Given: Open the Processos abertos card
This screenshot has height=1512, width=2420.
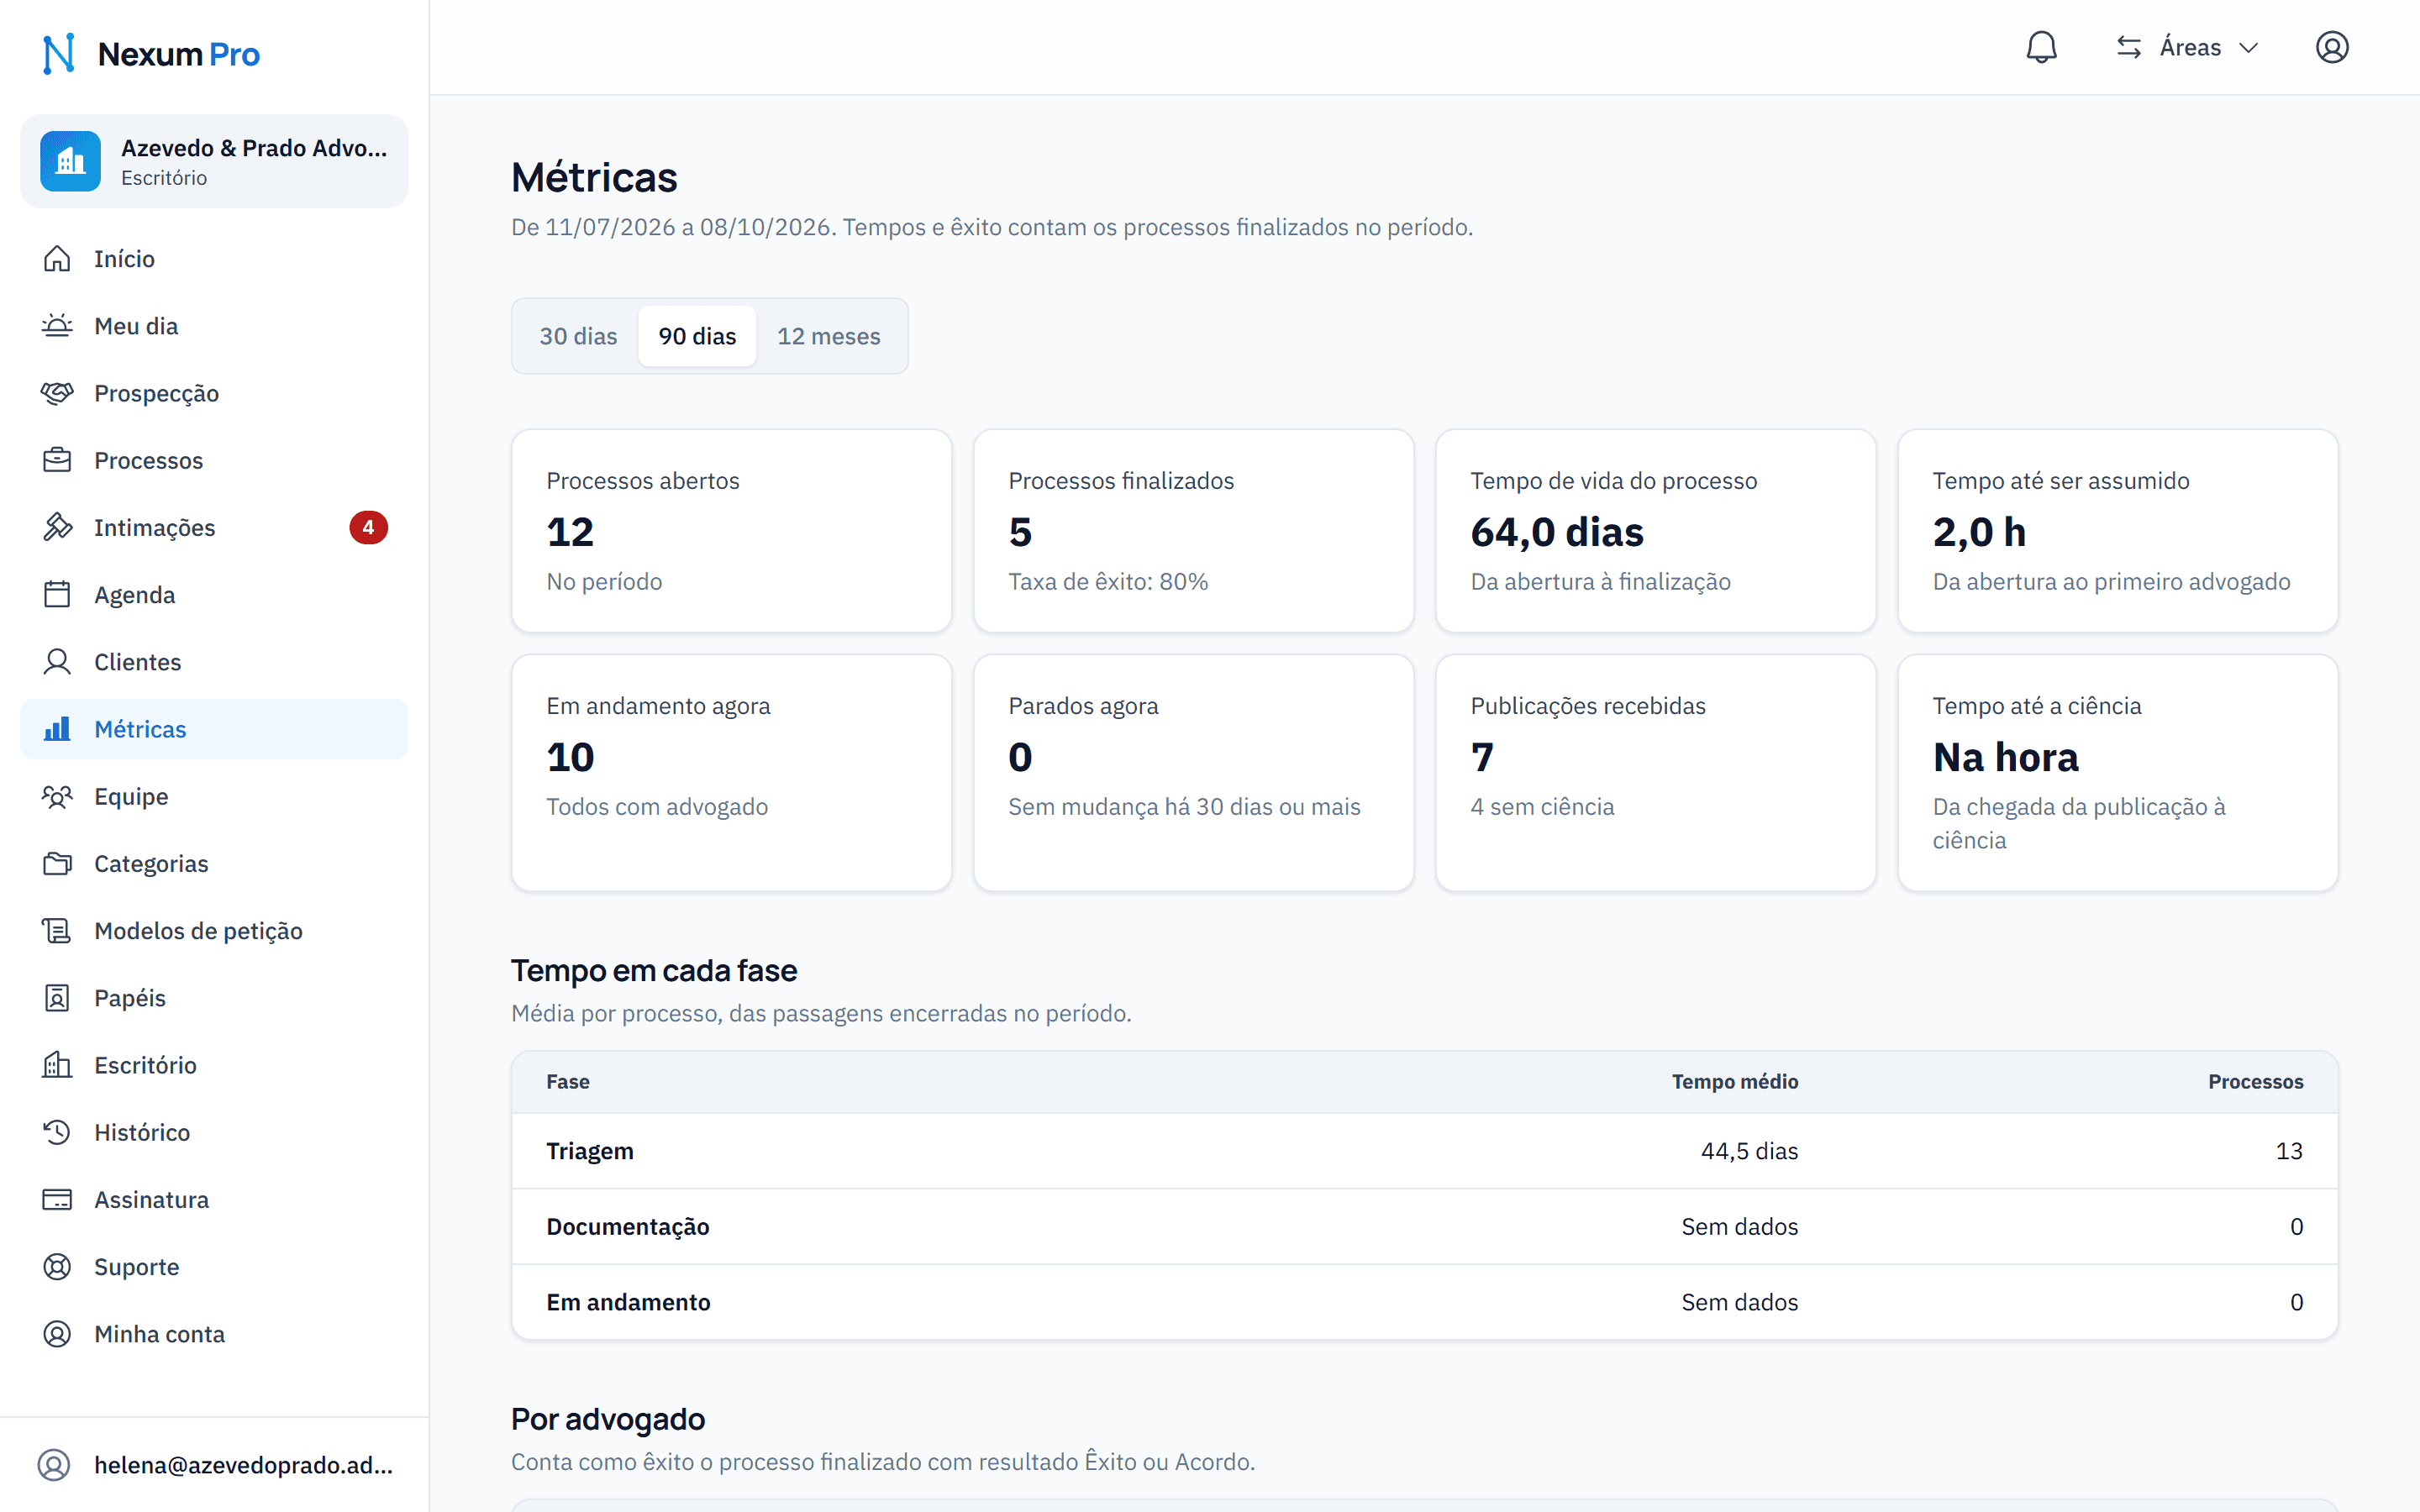Looking at the screenshot, I should (731, 531).
